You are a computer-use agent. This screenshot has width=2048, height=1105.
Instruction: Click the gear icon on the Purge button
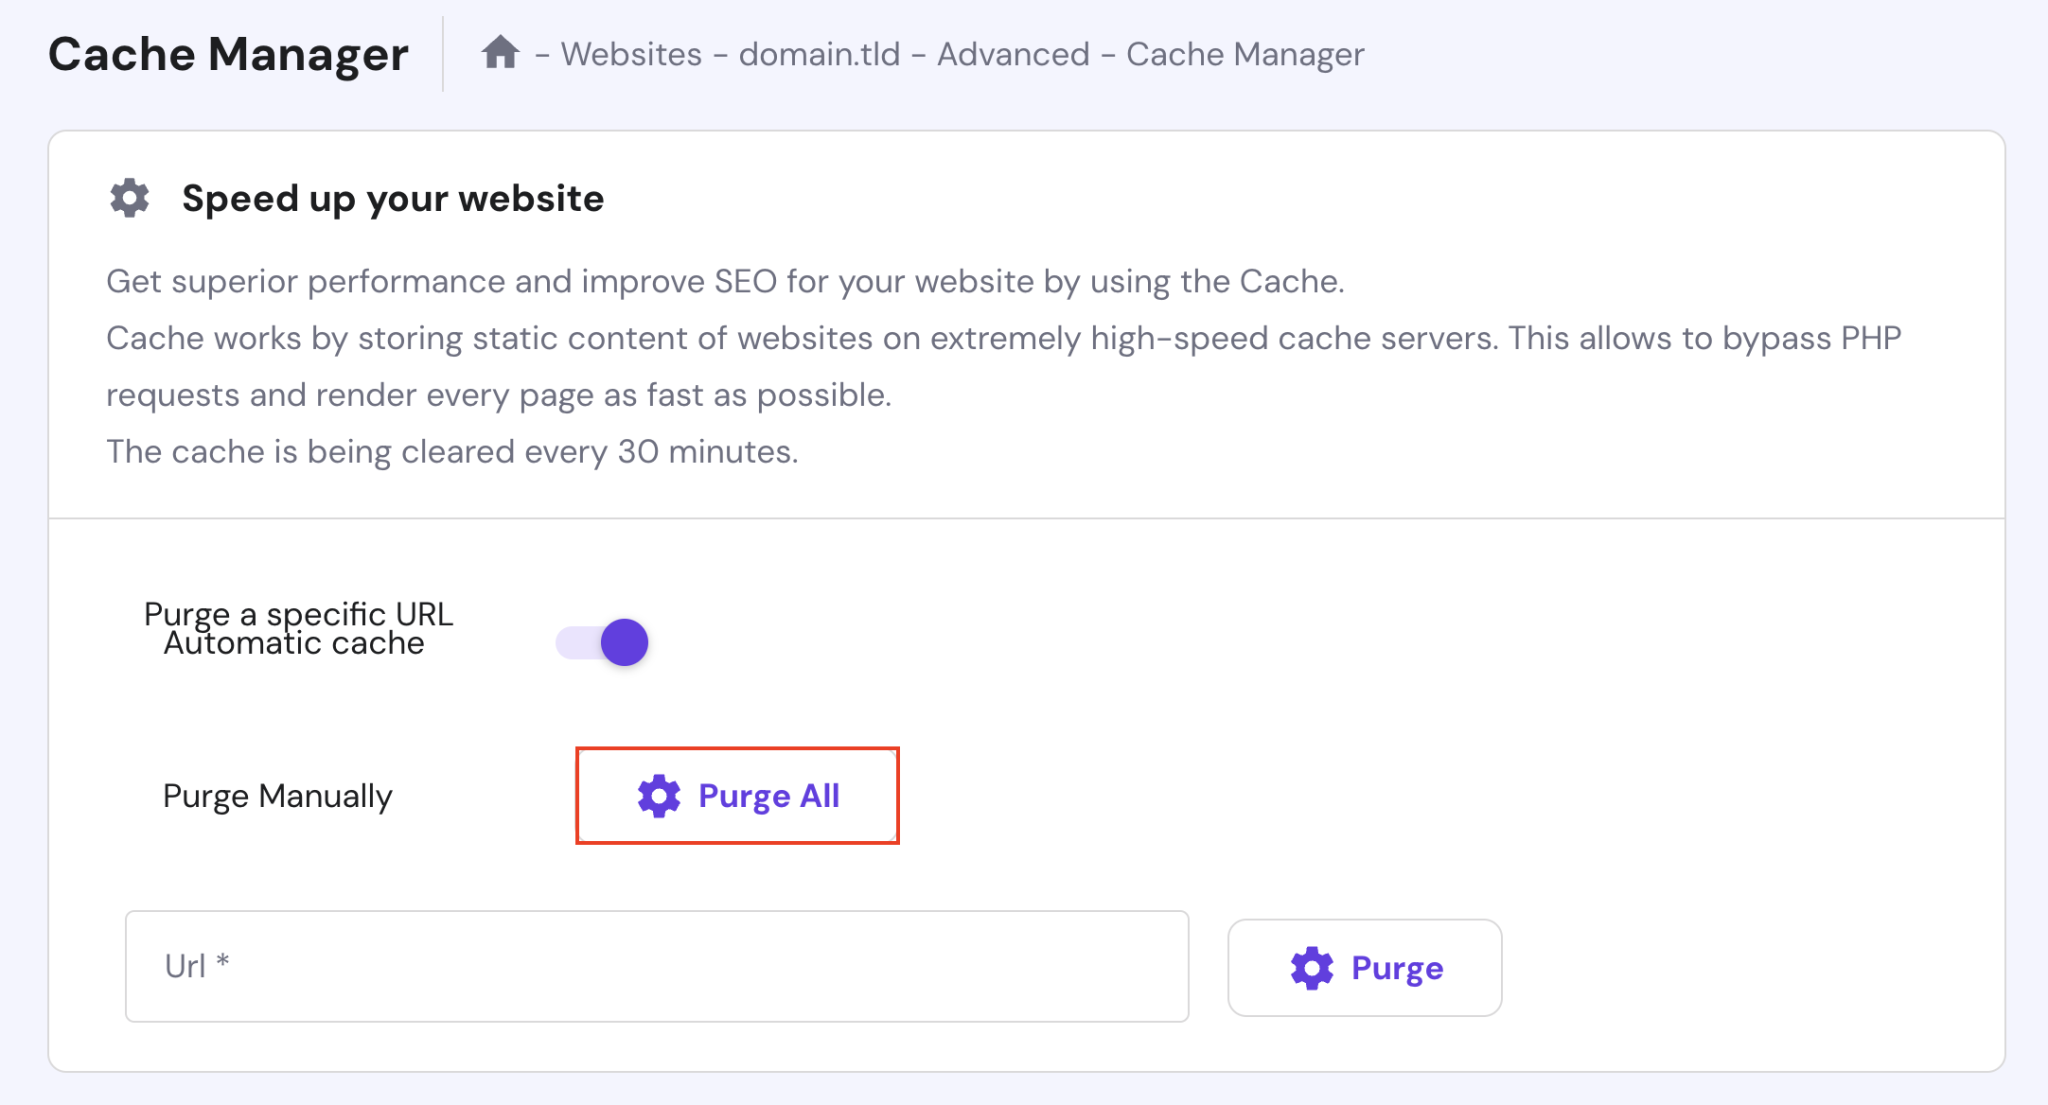[x=1311, y=967]
